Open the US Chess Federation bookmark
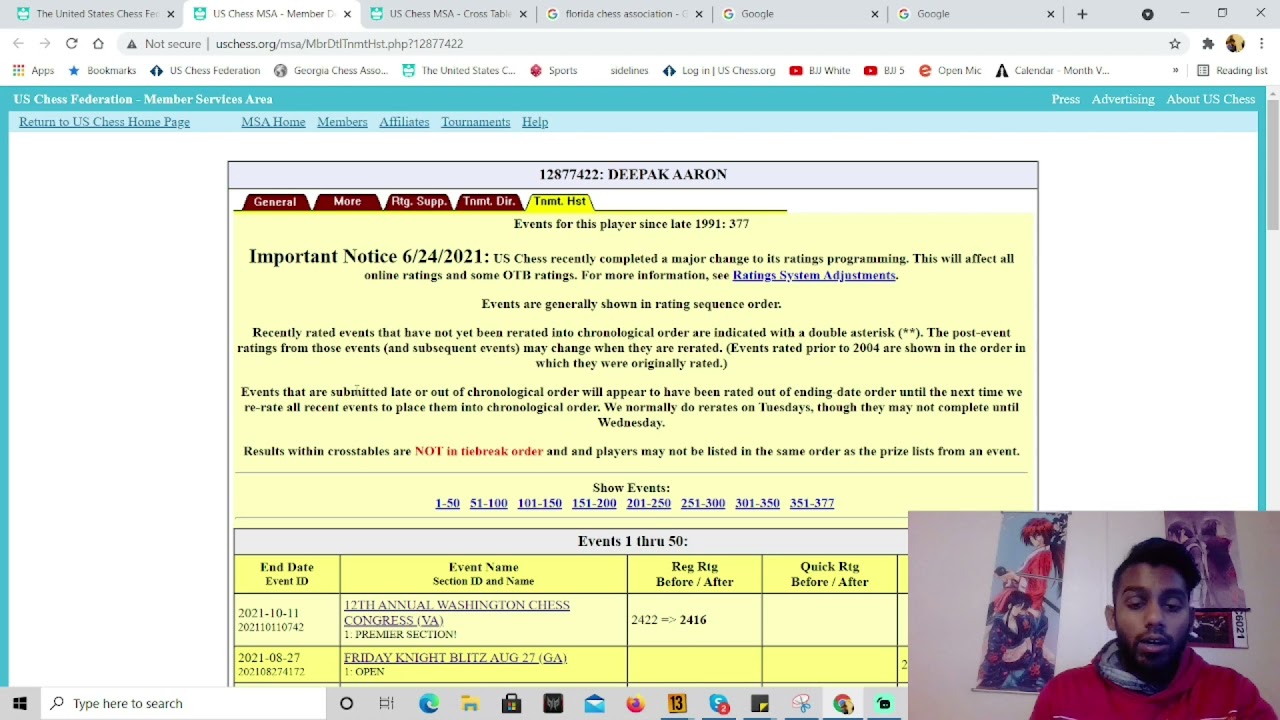This screenshot has height=720, width=1280. click(205, 71)
